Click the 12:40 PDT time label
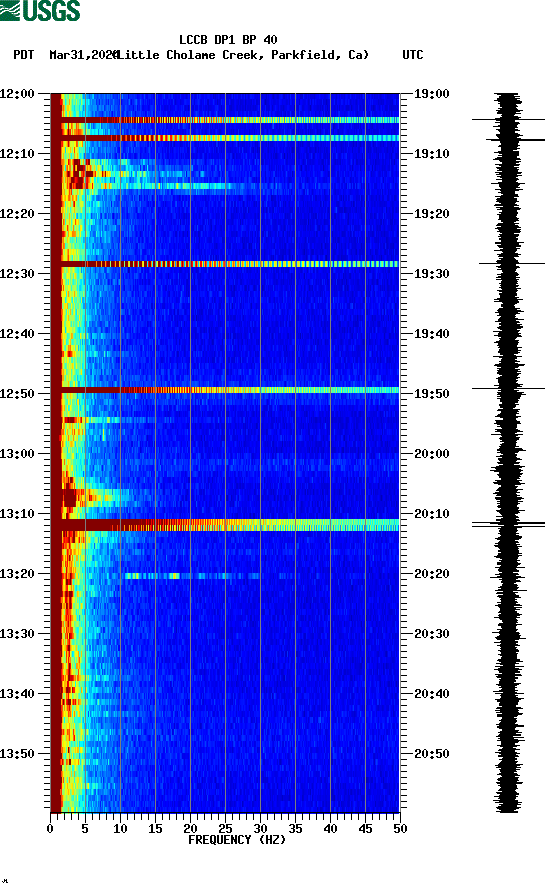Viewport: 552px width, 892px height. [x=17, y=334]
